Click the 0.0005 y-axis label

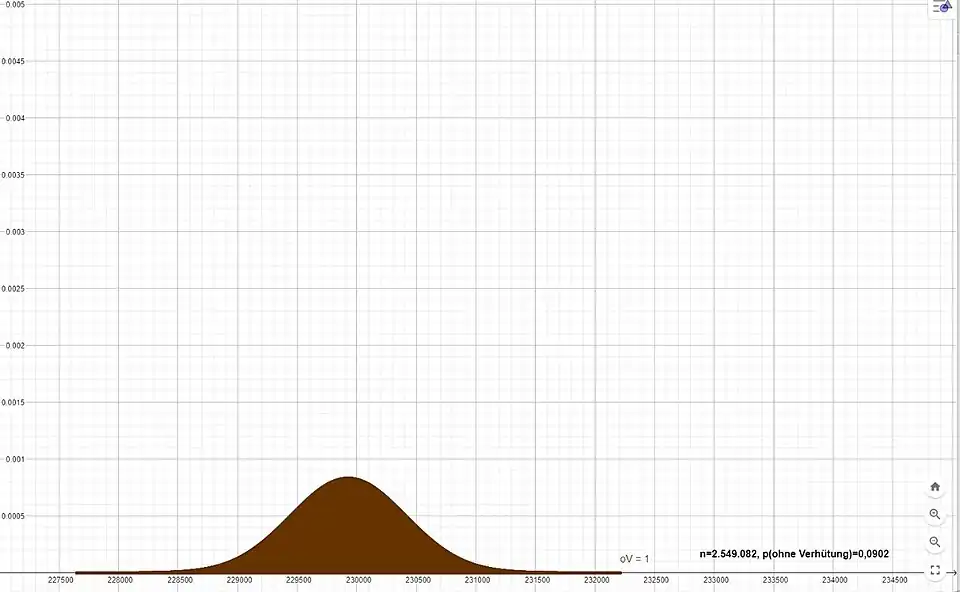click(x=14, y=517)
